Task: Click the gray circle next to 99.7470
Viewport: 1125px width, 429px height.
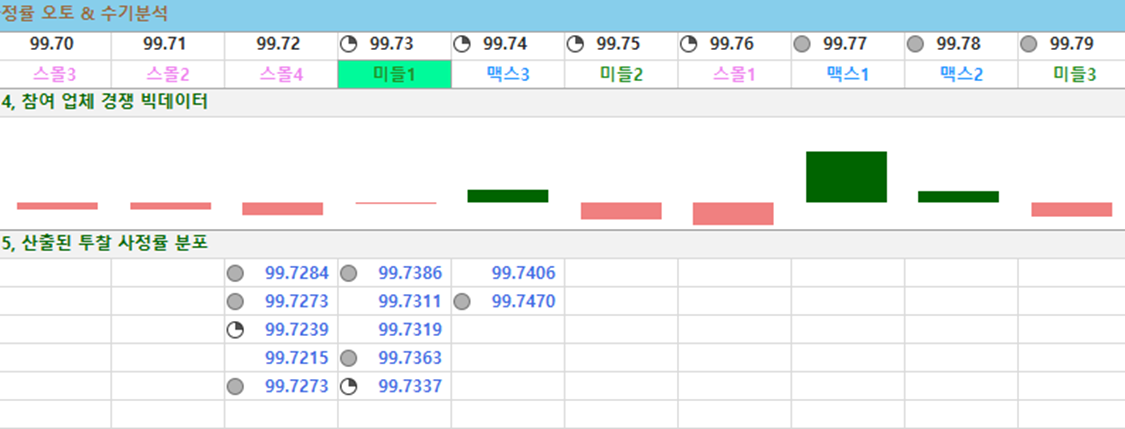Action: [461, 301]
